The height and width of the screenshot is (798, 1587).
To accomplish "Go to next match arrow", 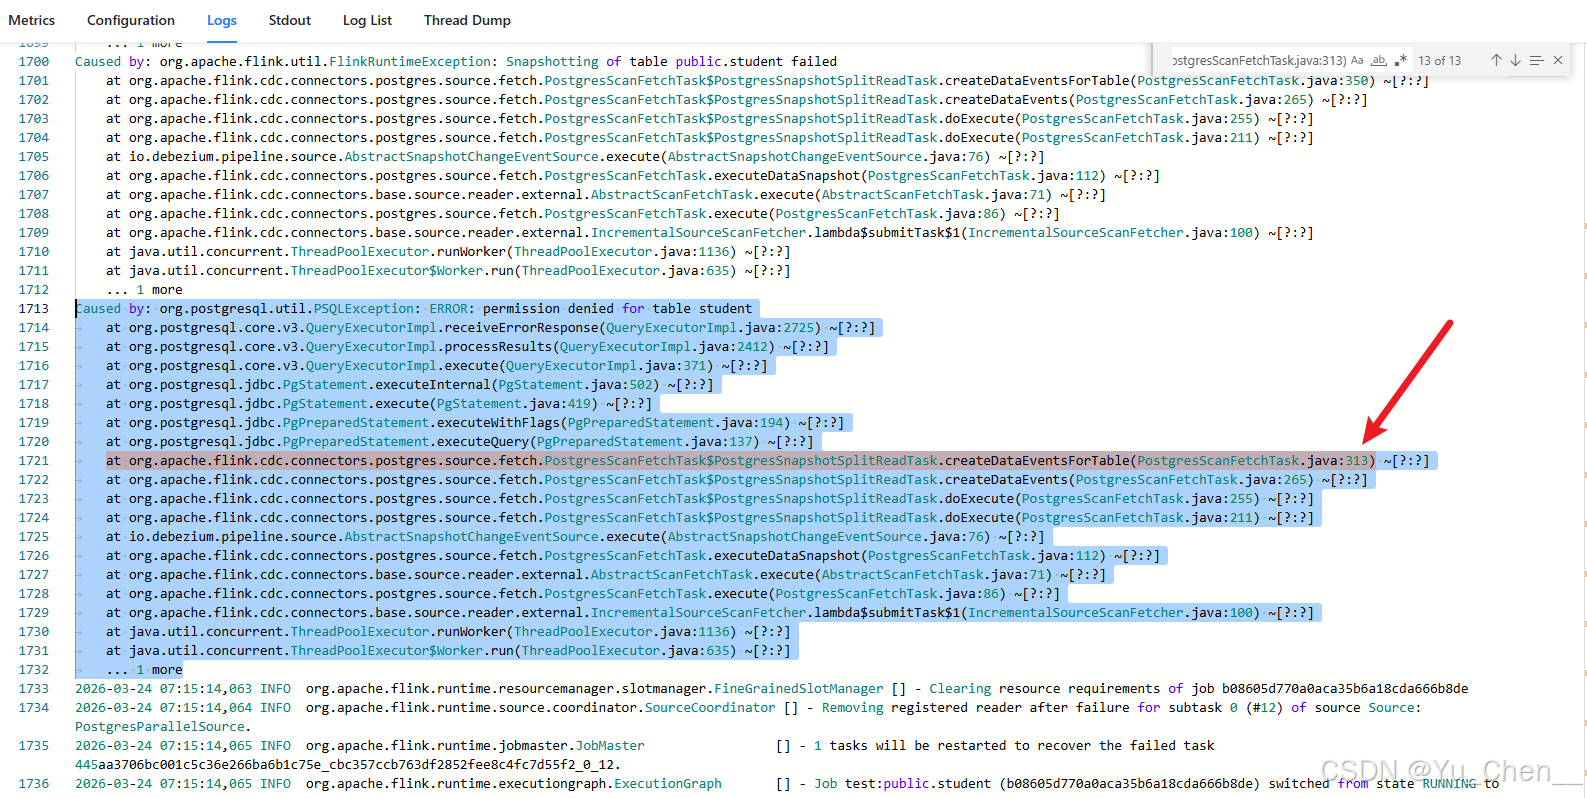I will click(1516, 61).
